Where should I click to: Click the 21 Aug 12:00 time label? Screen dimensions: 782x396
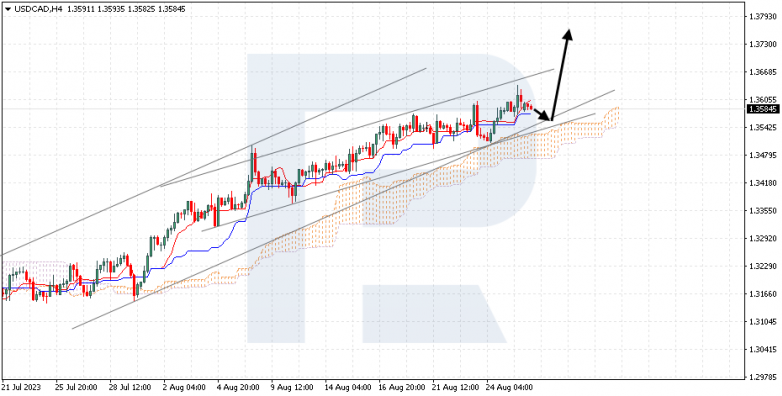455,388
